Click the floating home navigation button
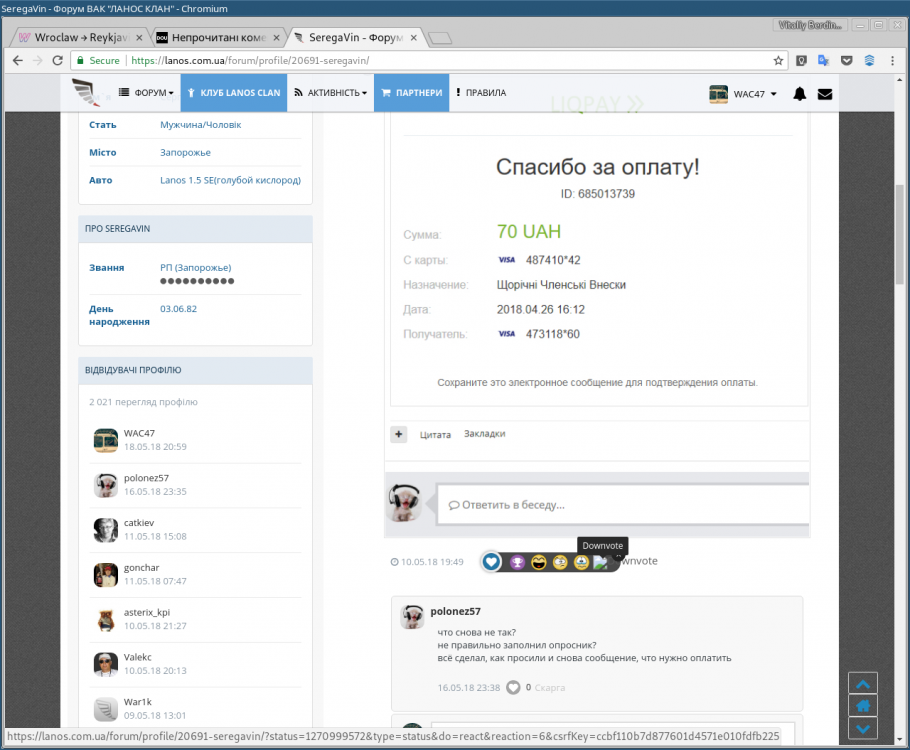910x750 pixels. 863,705
